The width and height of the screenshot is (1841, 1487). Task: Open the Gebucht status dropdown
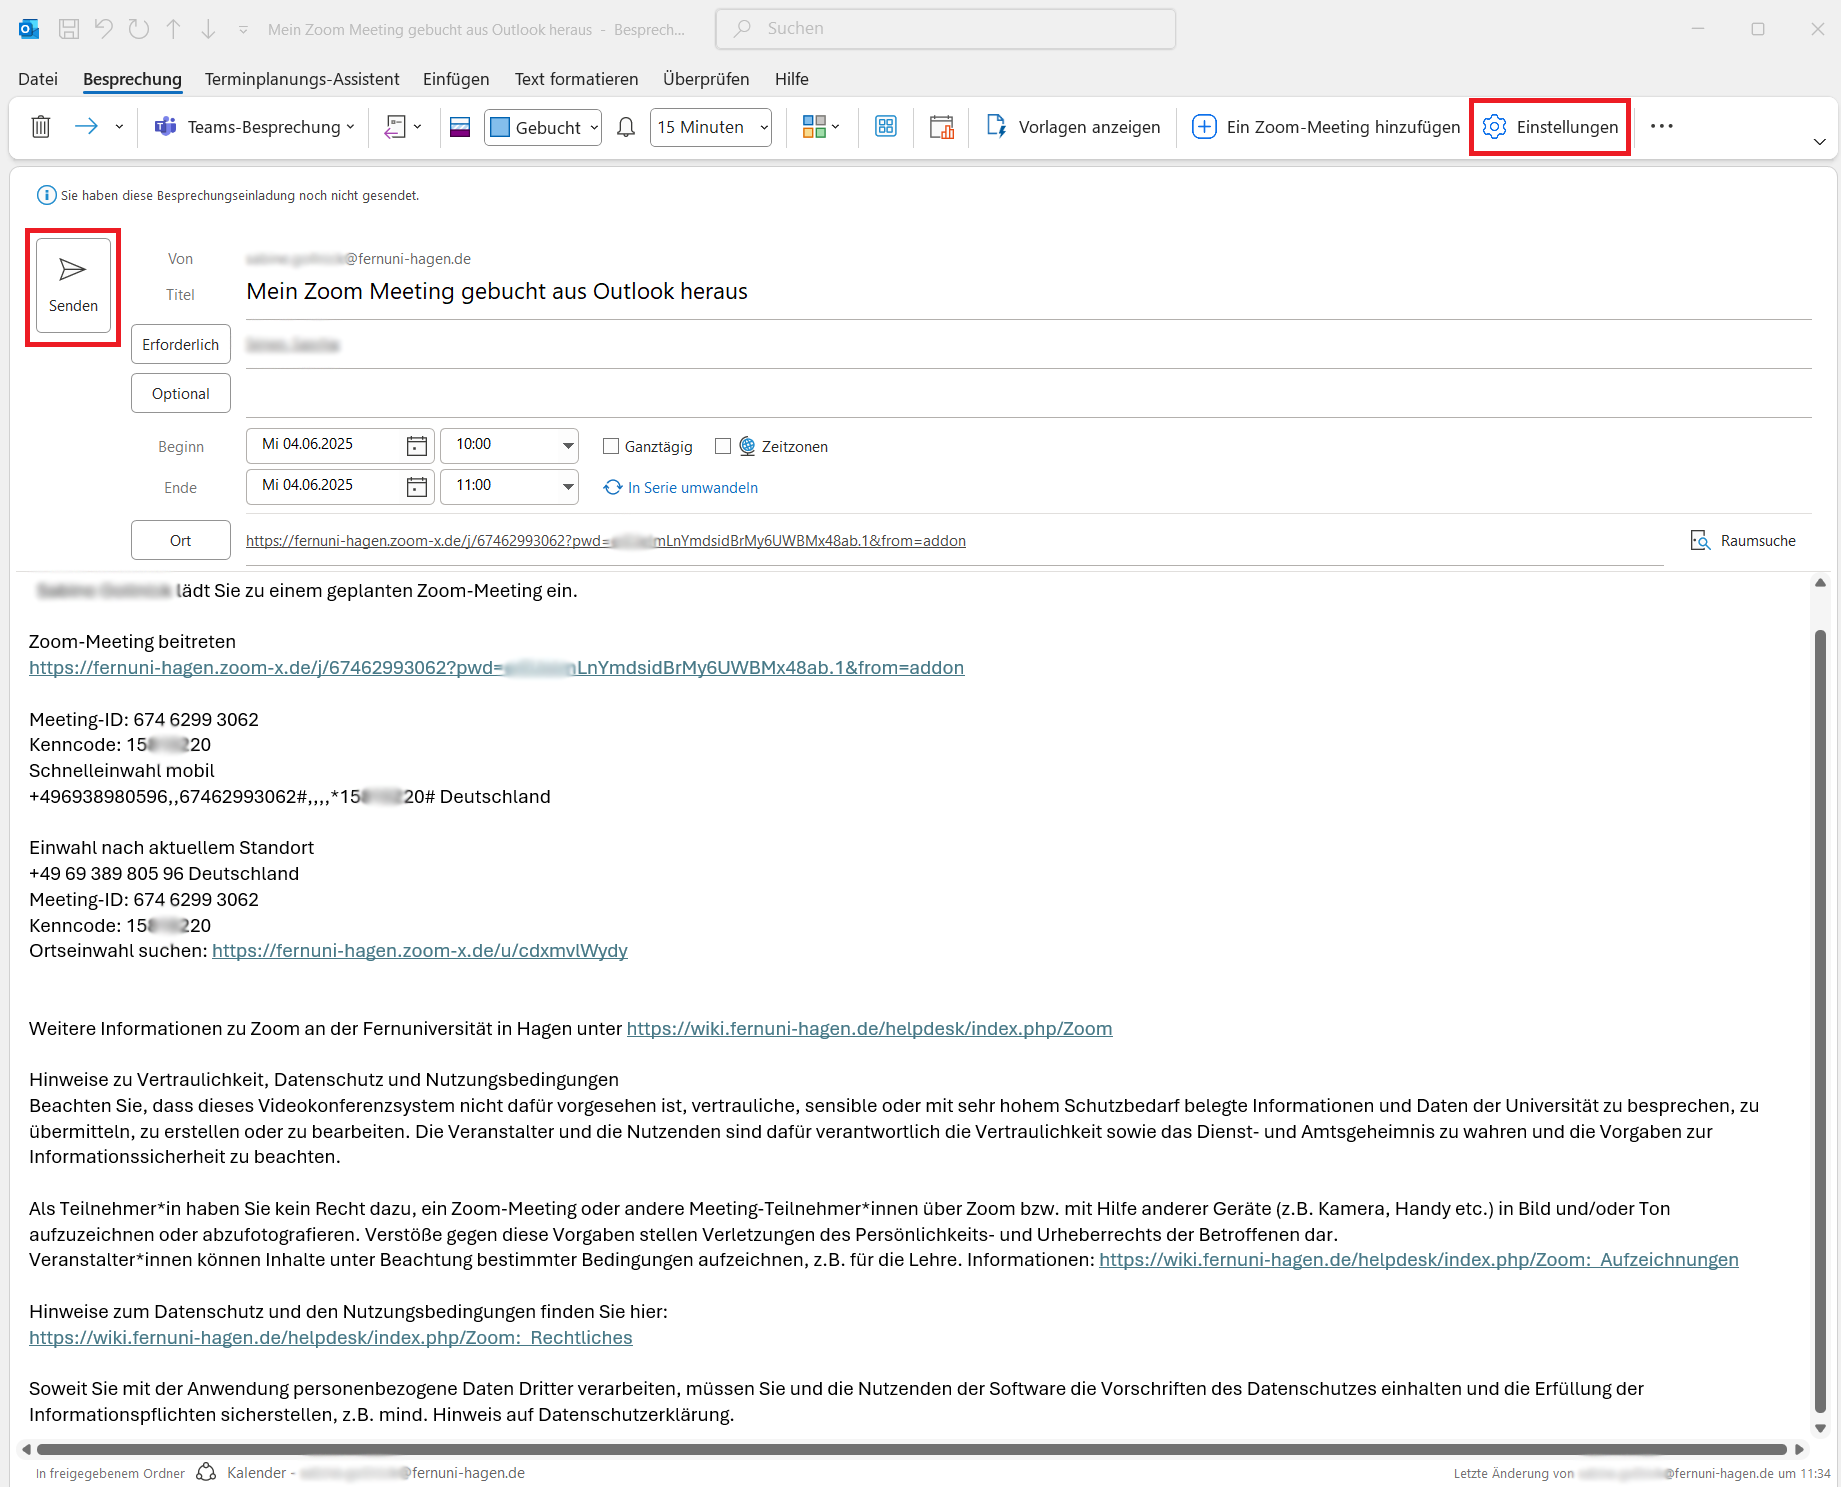(543, 127)
